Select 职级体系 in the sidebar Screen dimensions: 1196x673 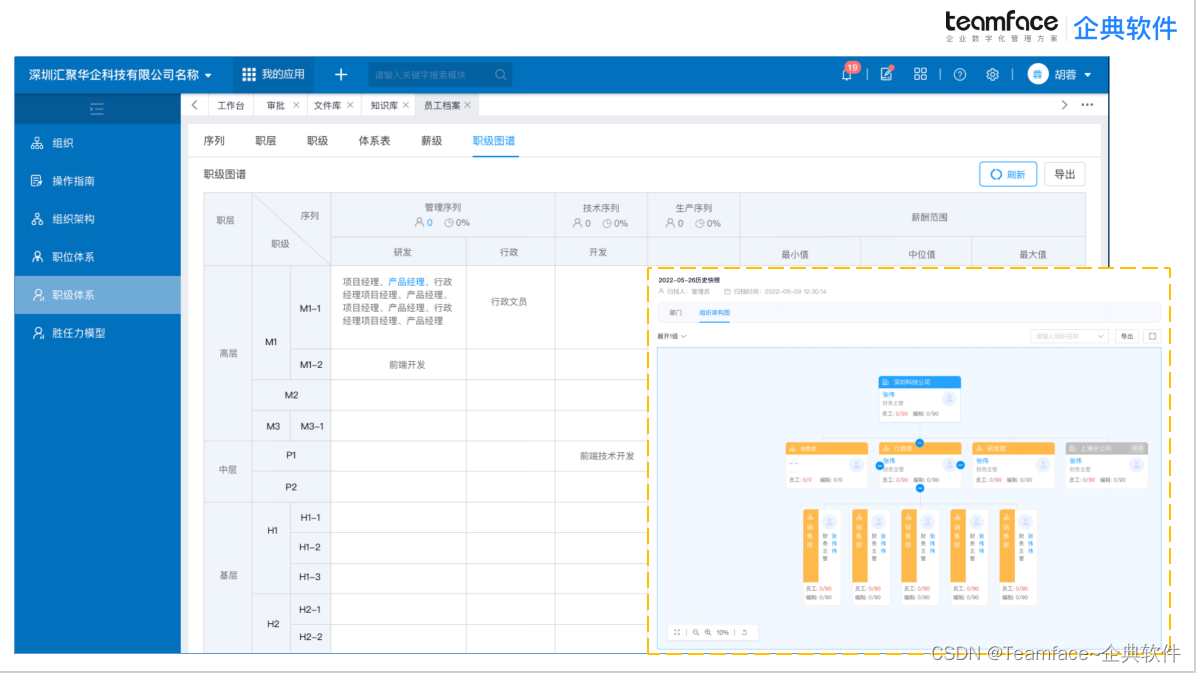(98, 295)
